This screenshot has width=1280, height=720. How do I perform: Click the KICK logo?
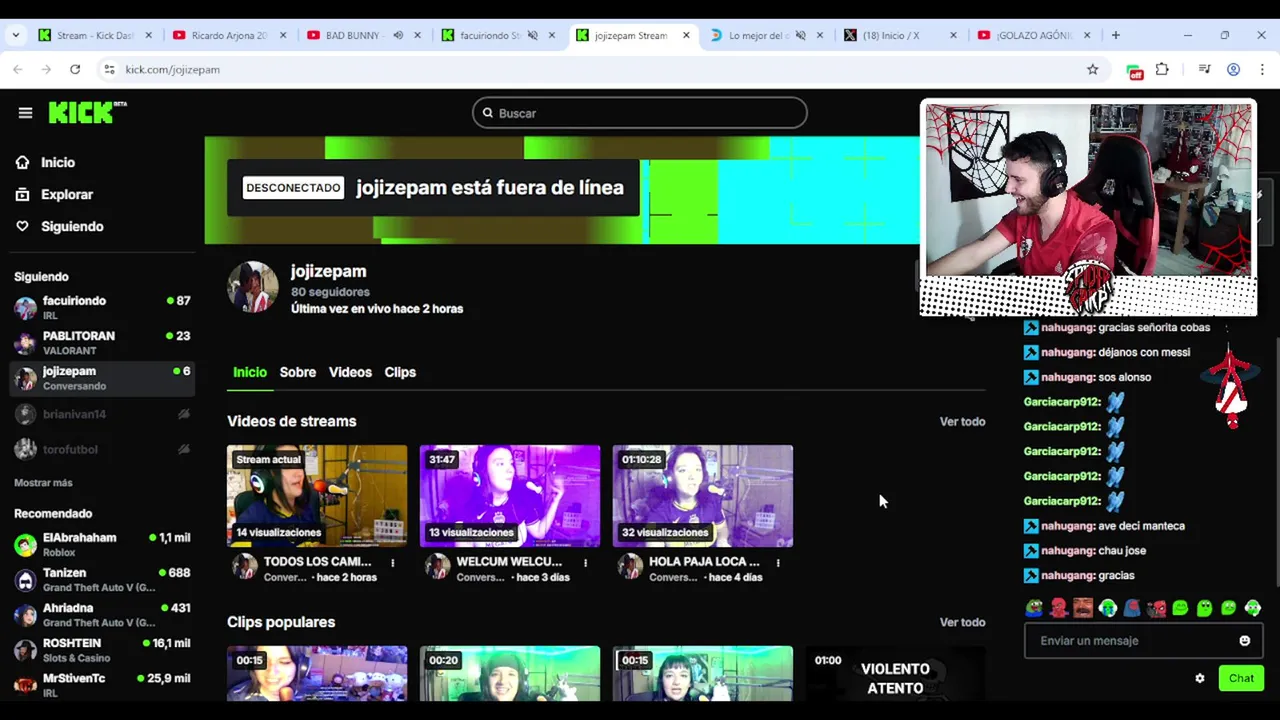[88, 112]
